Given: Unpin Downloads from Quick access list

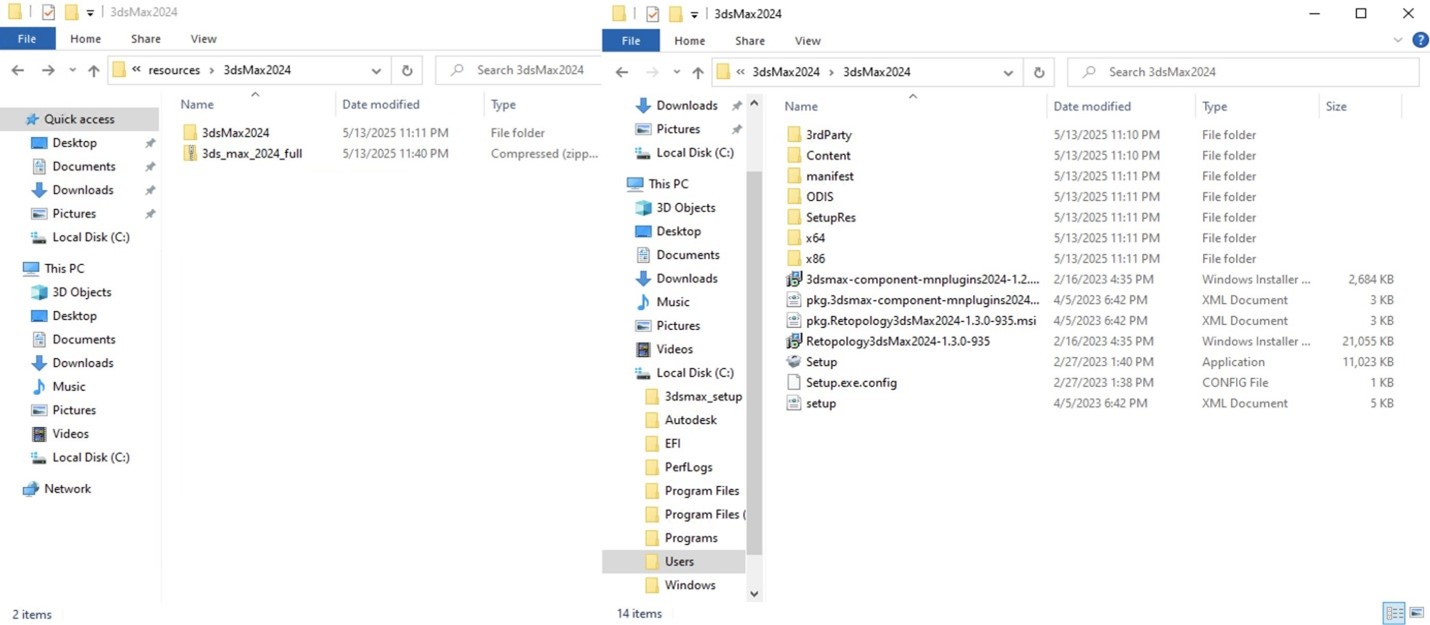Looking at the screenshot, I should (x=150, y=190).
